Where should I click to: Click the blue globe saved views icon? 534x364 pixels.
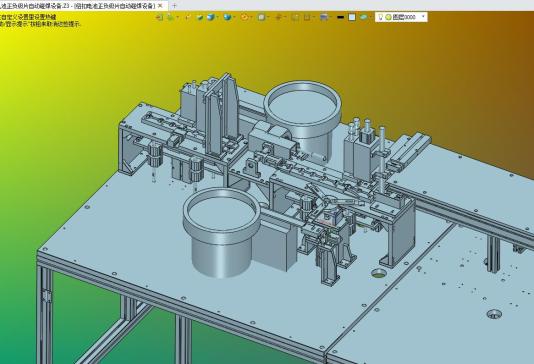227,17
